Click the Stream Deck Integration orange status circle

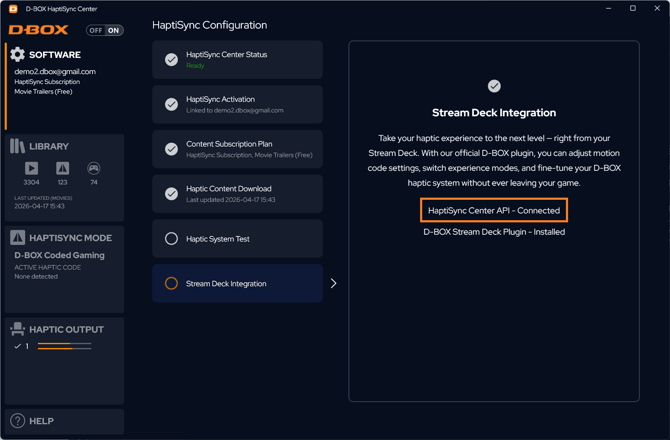tap(171, 284)
